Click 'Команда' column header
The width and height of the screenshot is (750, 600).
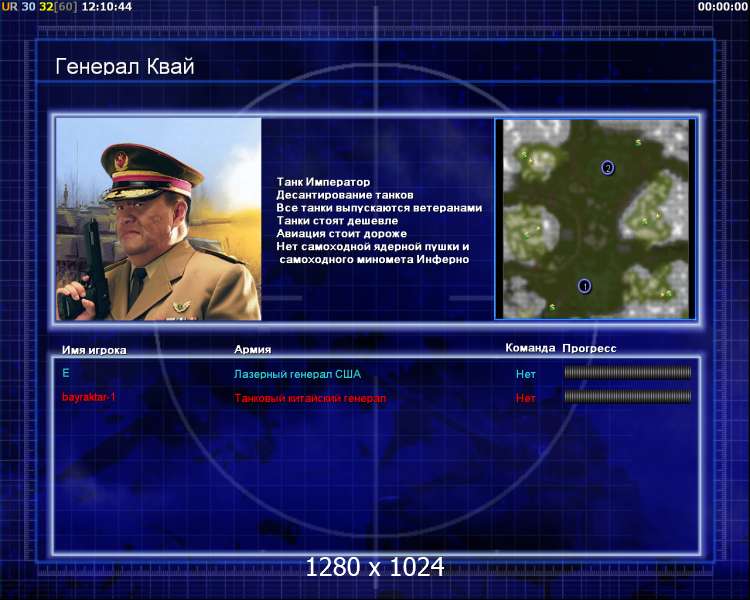(x=530, y=348)
